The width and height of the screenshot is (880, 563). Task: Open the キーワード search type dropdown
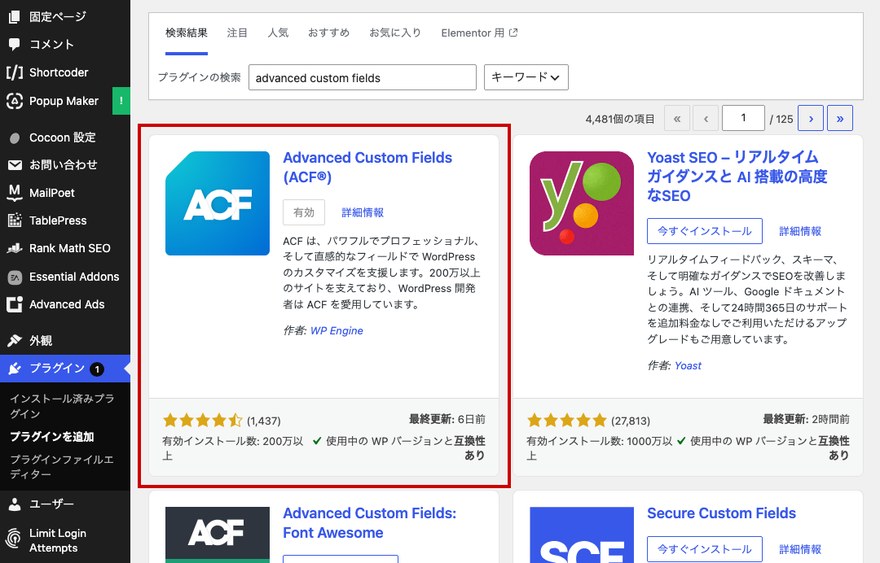pyautogui.click(x=526, y=77)
